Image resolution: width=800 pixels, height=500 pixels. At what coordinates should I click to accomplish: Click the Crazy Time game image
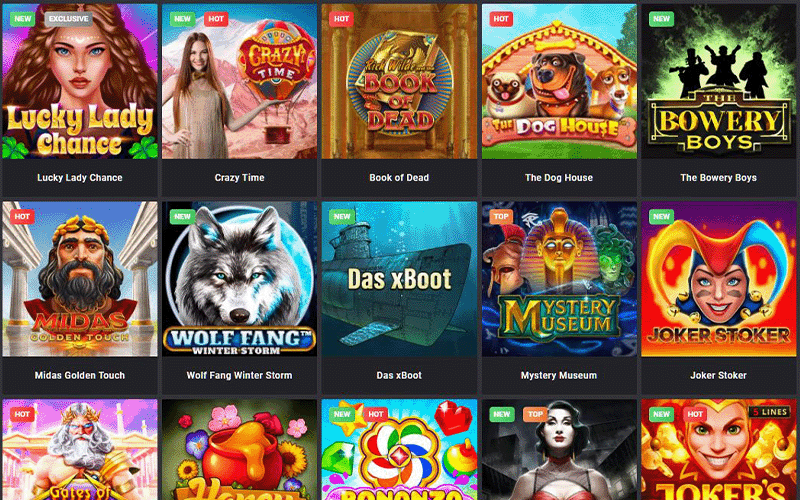pyautogui.click(x=239, y=81)
